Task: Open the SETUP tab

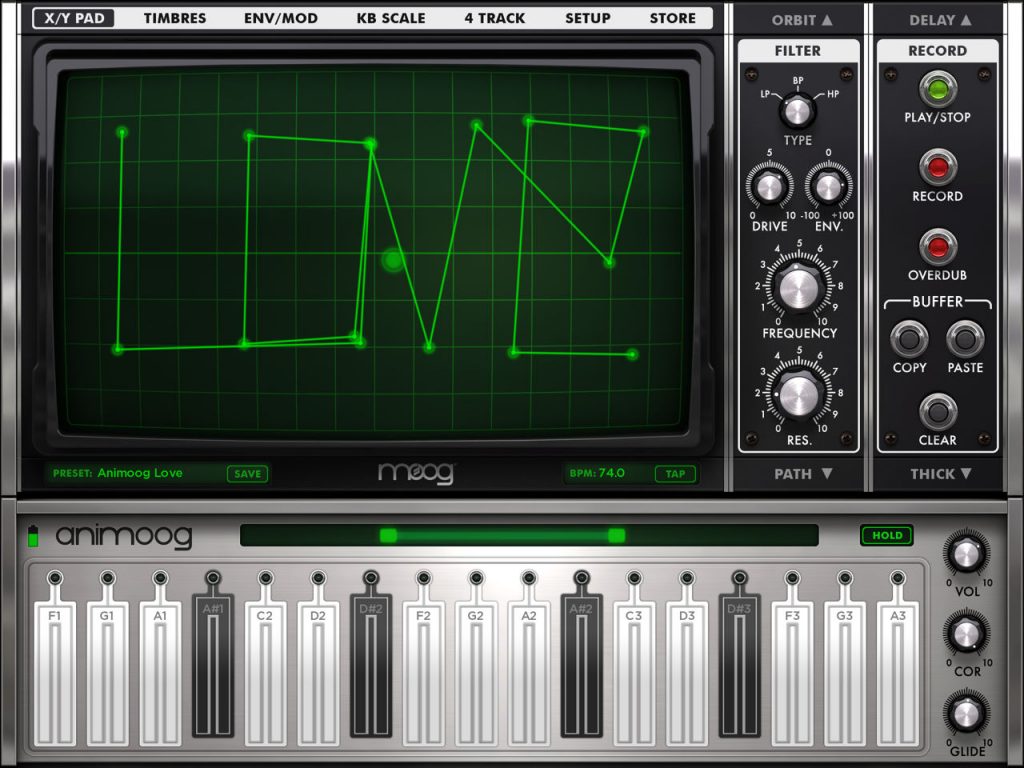Action: [x=588, y=18]
